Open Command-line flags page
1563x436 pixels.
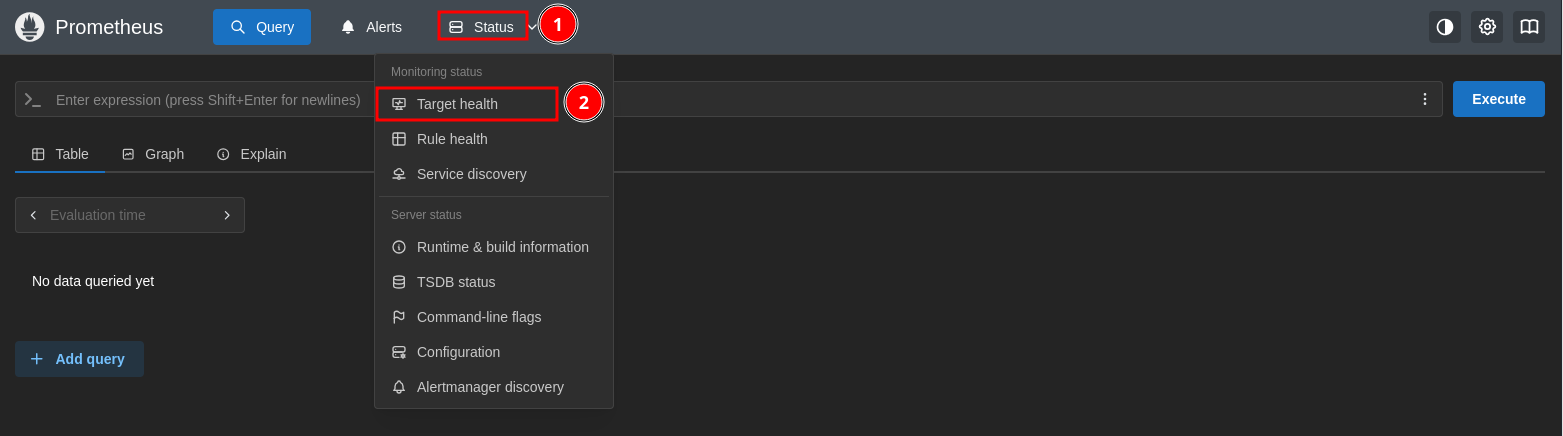[478, 317]
